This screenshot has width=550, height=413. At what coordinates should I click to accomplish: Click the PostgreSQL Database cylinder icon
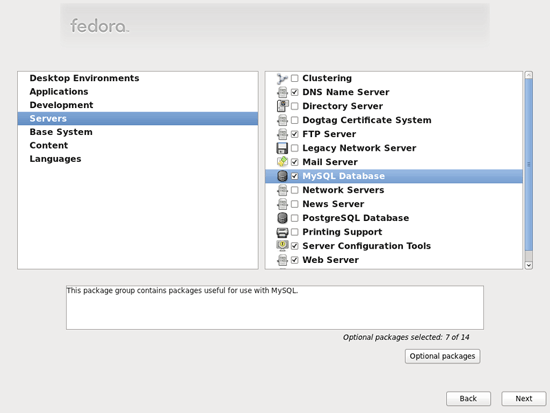[282, 218]
